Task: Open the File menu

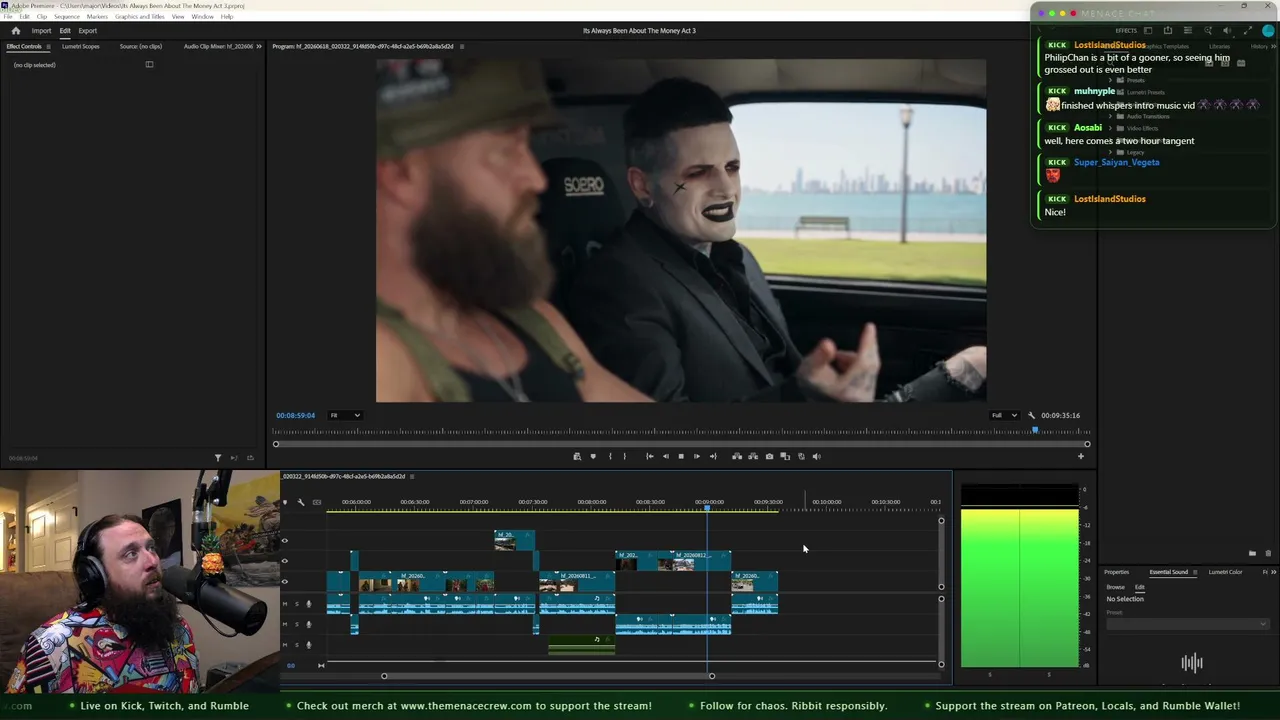Action: coord(8,17)
